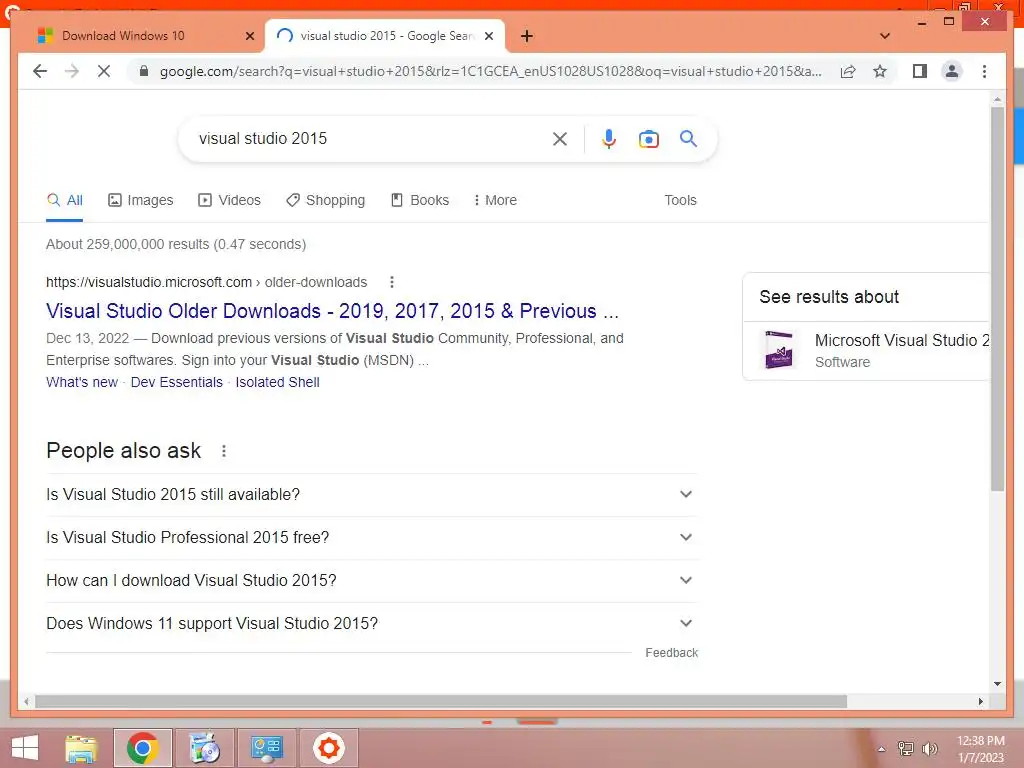
Task: View site information padlock icon
Action: 144,71
